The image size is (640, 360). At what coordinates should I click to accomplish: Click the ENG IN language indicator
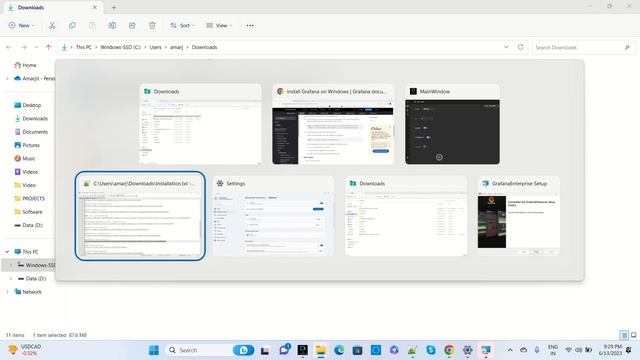click(553, 350)
